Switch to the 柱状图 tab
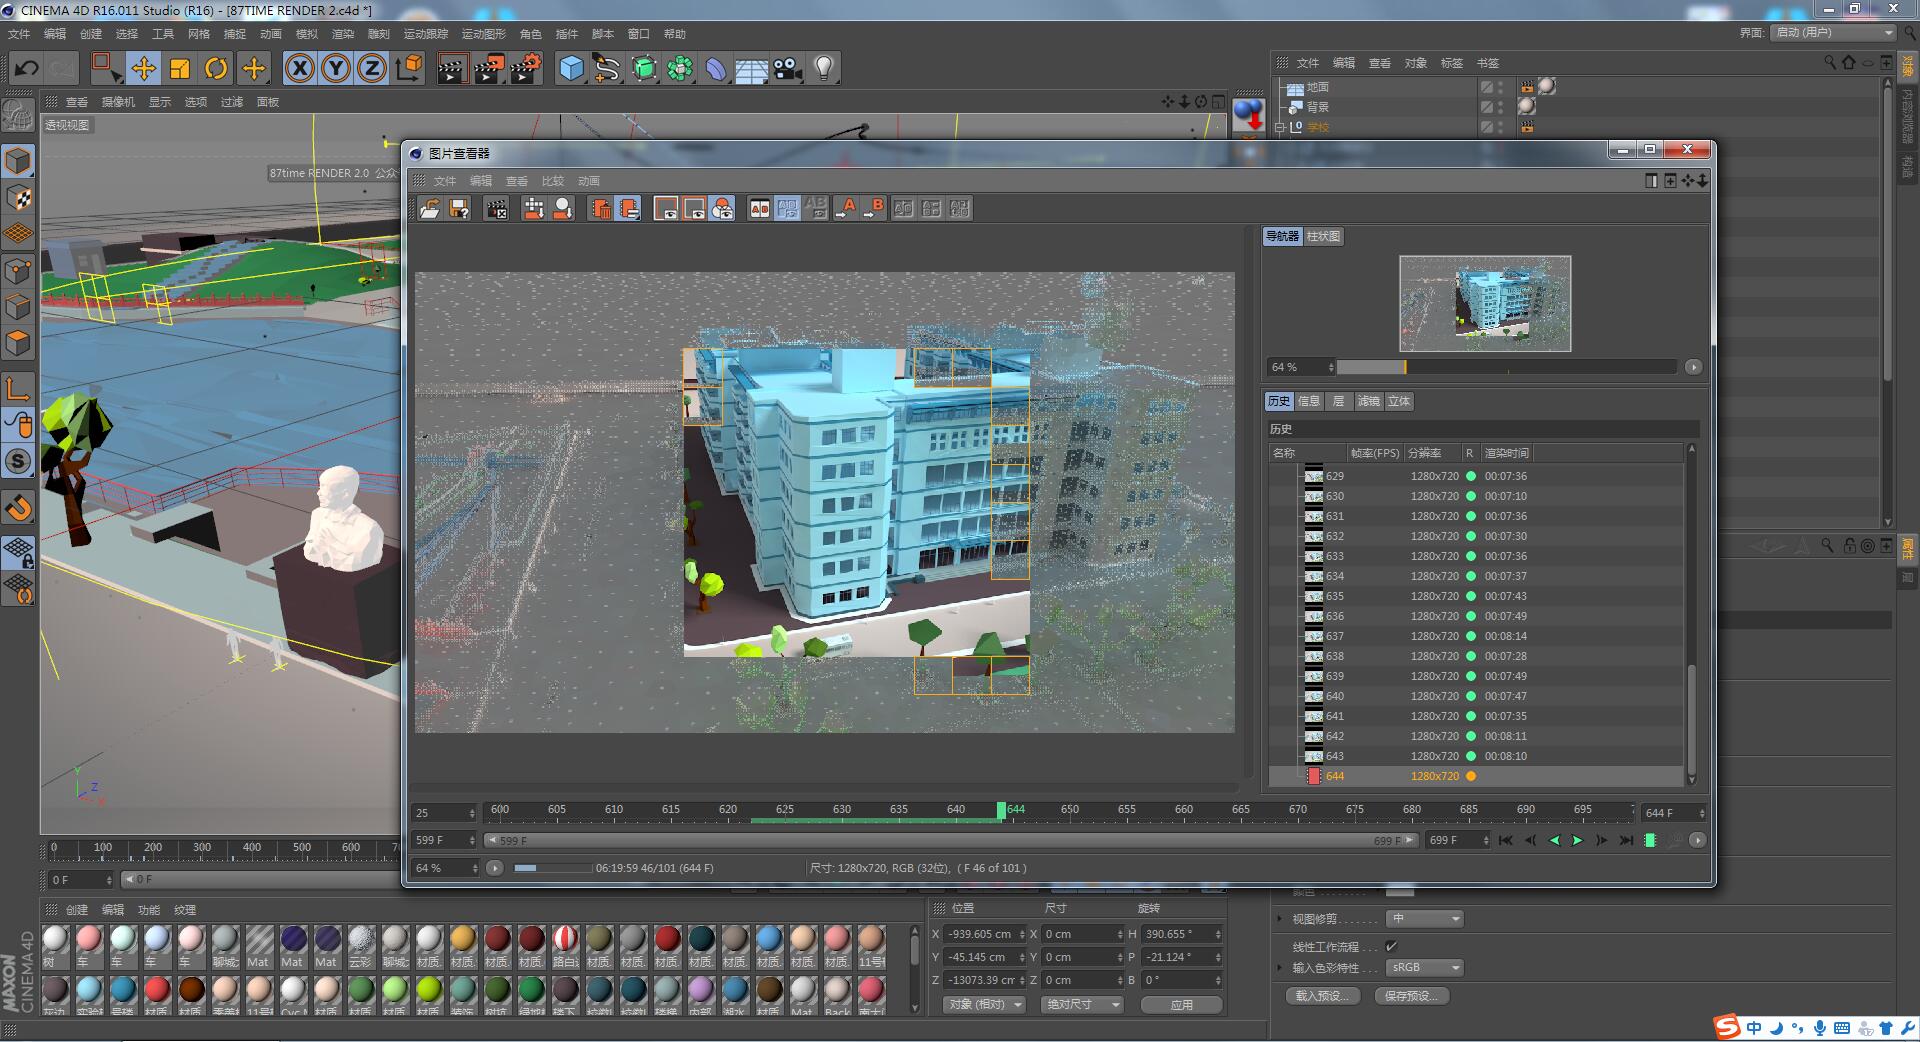 (x=1323, y=236)
